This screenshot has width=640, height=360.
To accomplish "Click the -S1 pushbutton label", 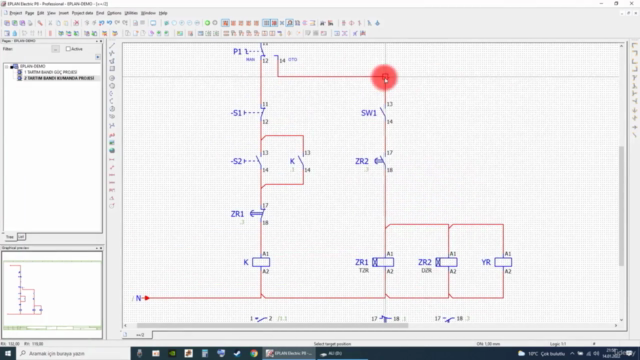I will pos(236,113).
